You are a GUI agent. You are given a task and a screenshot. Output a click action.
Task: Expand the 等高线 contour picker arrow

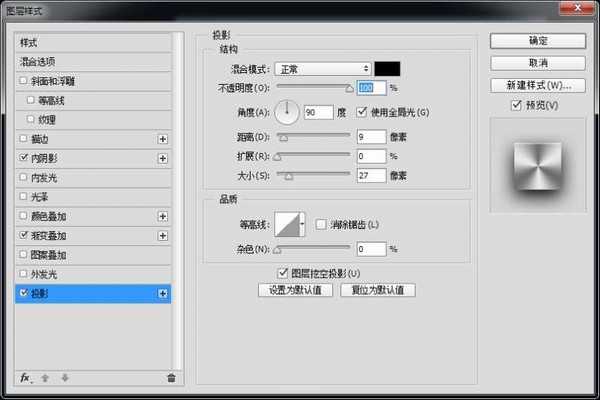306,224
